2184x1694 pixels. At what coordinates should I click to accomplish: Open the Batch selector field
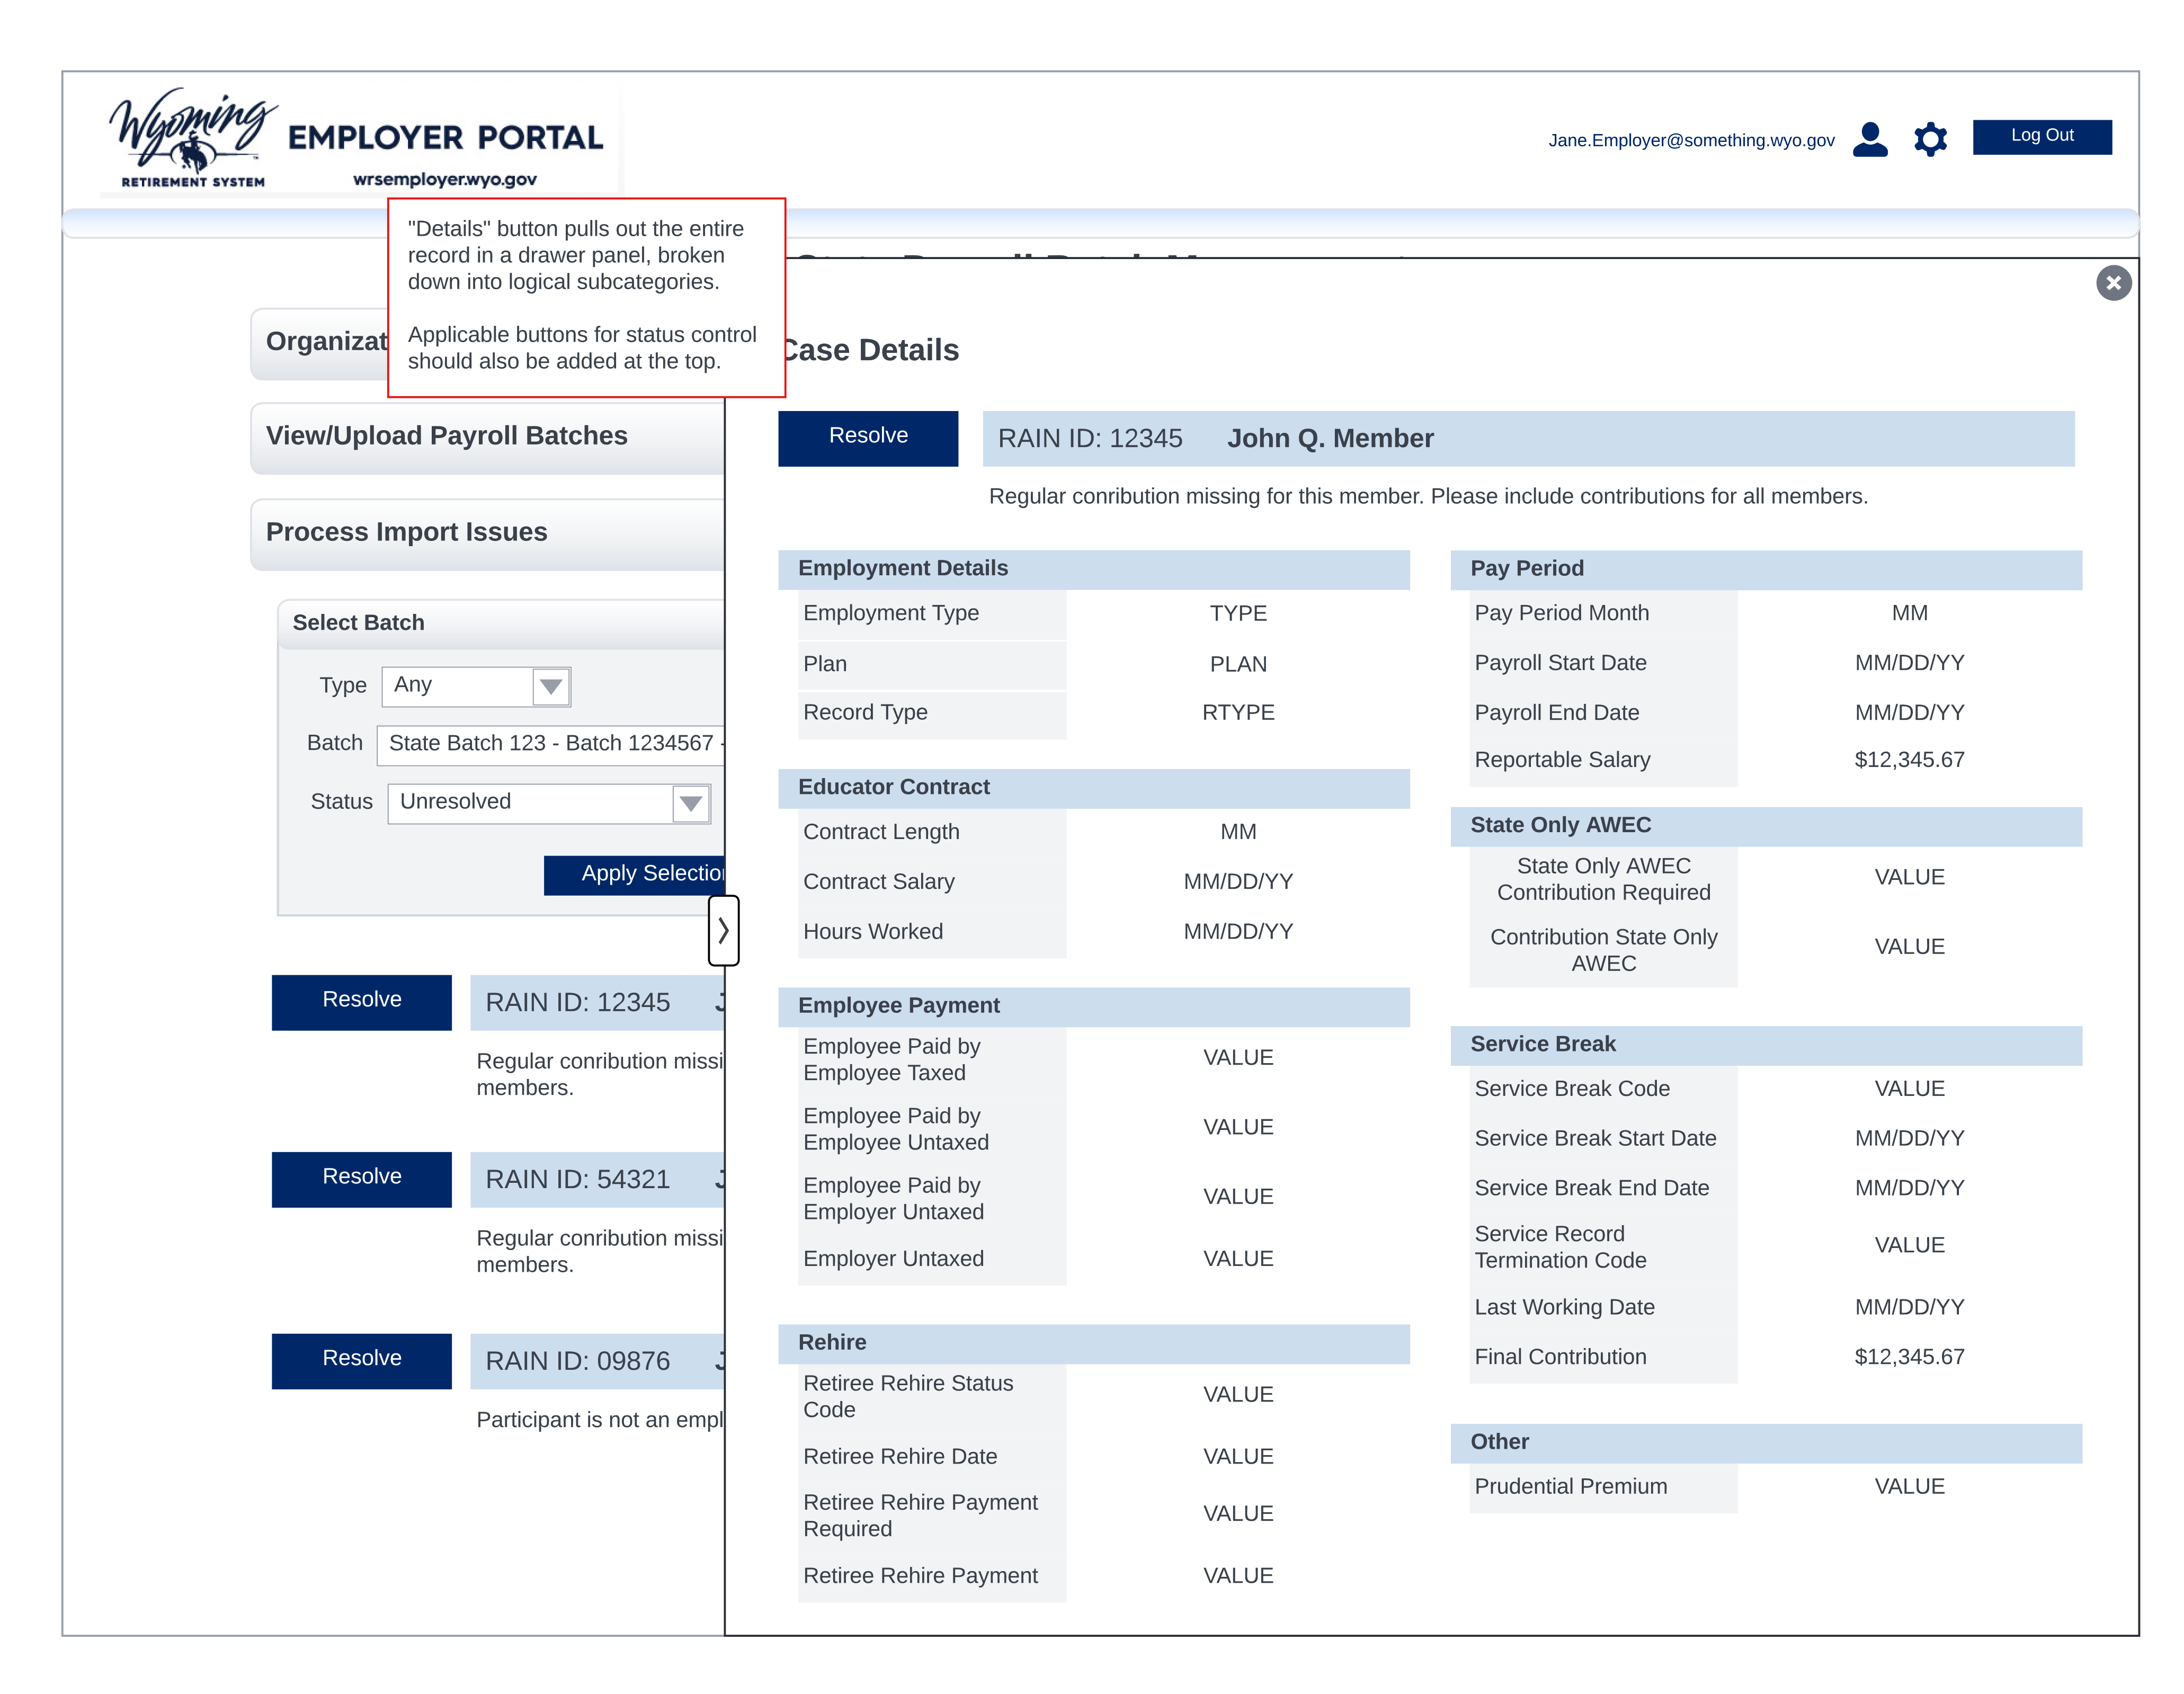pyautogui.click(x=551, y=745)
